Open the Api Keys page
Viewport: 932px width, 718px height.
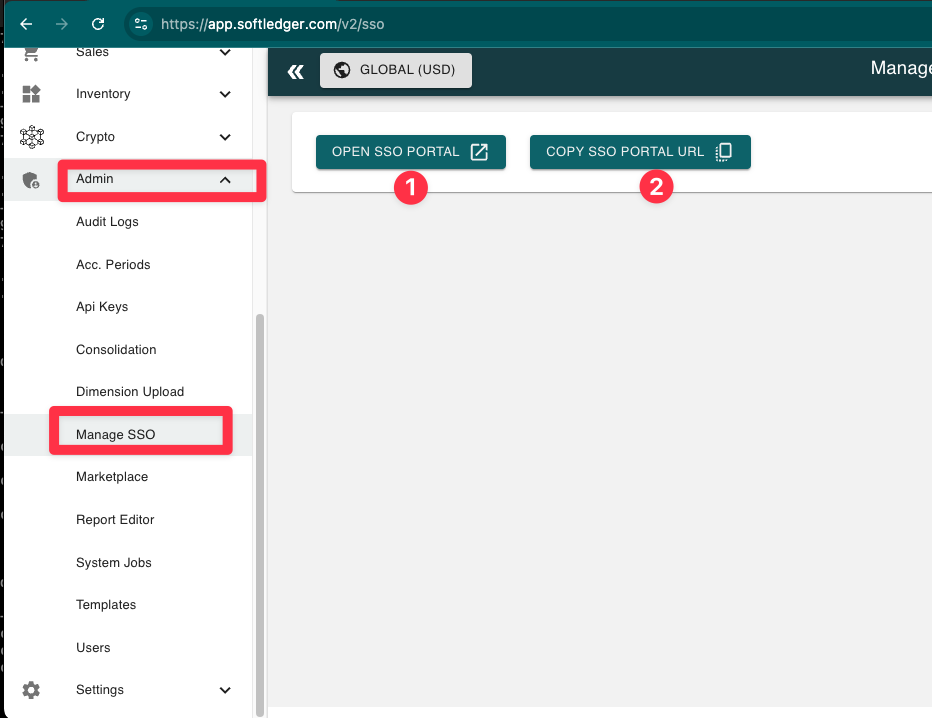point(102,307)
